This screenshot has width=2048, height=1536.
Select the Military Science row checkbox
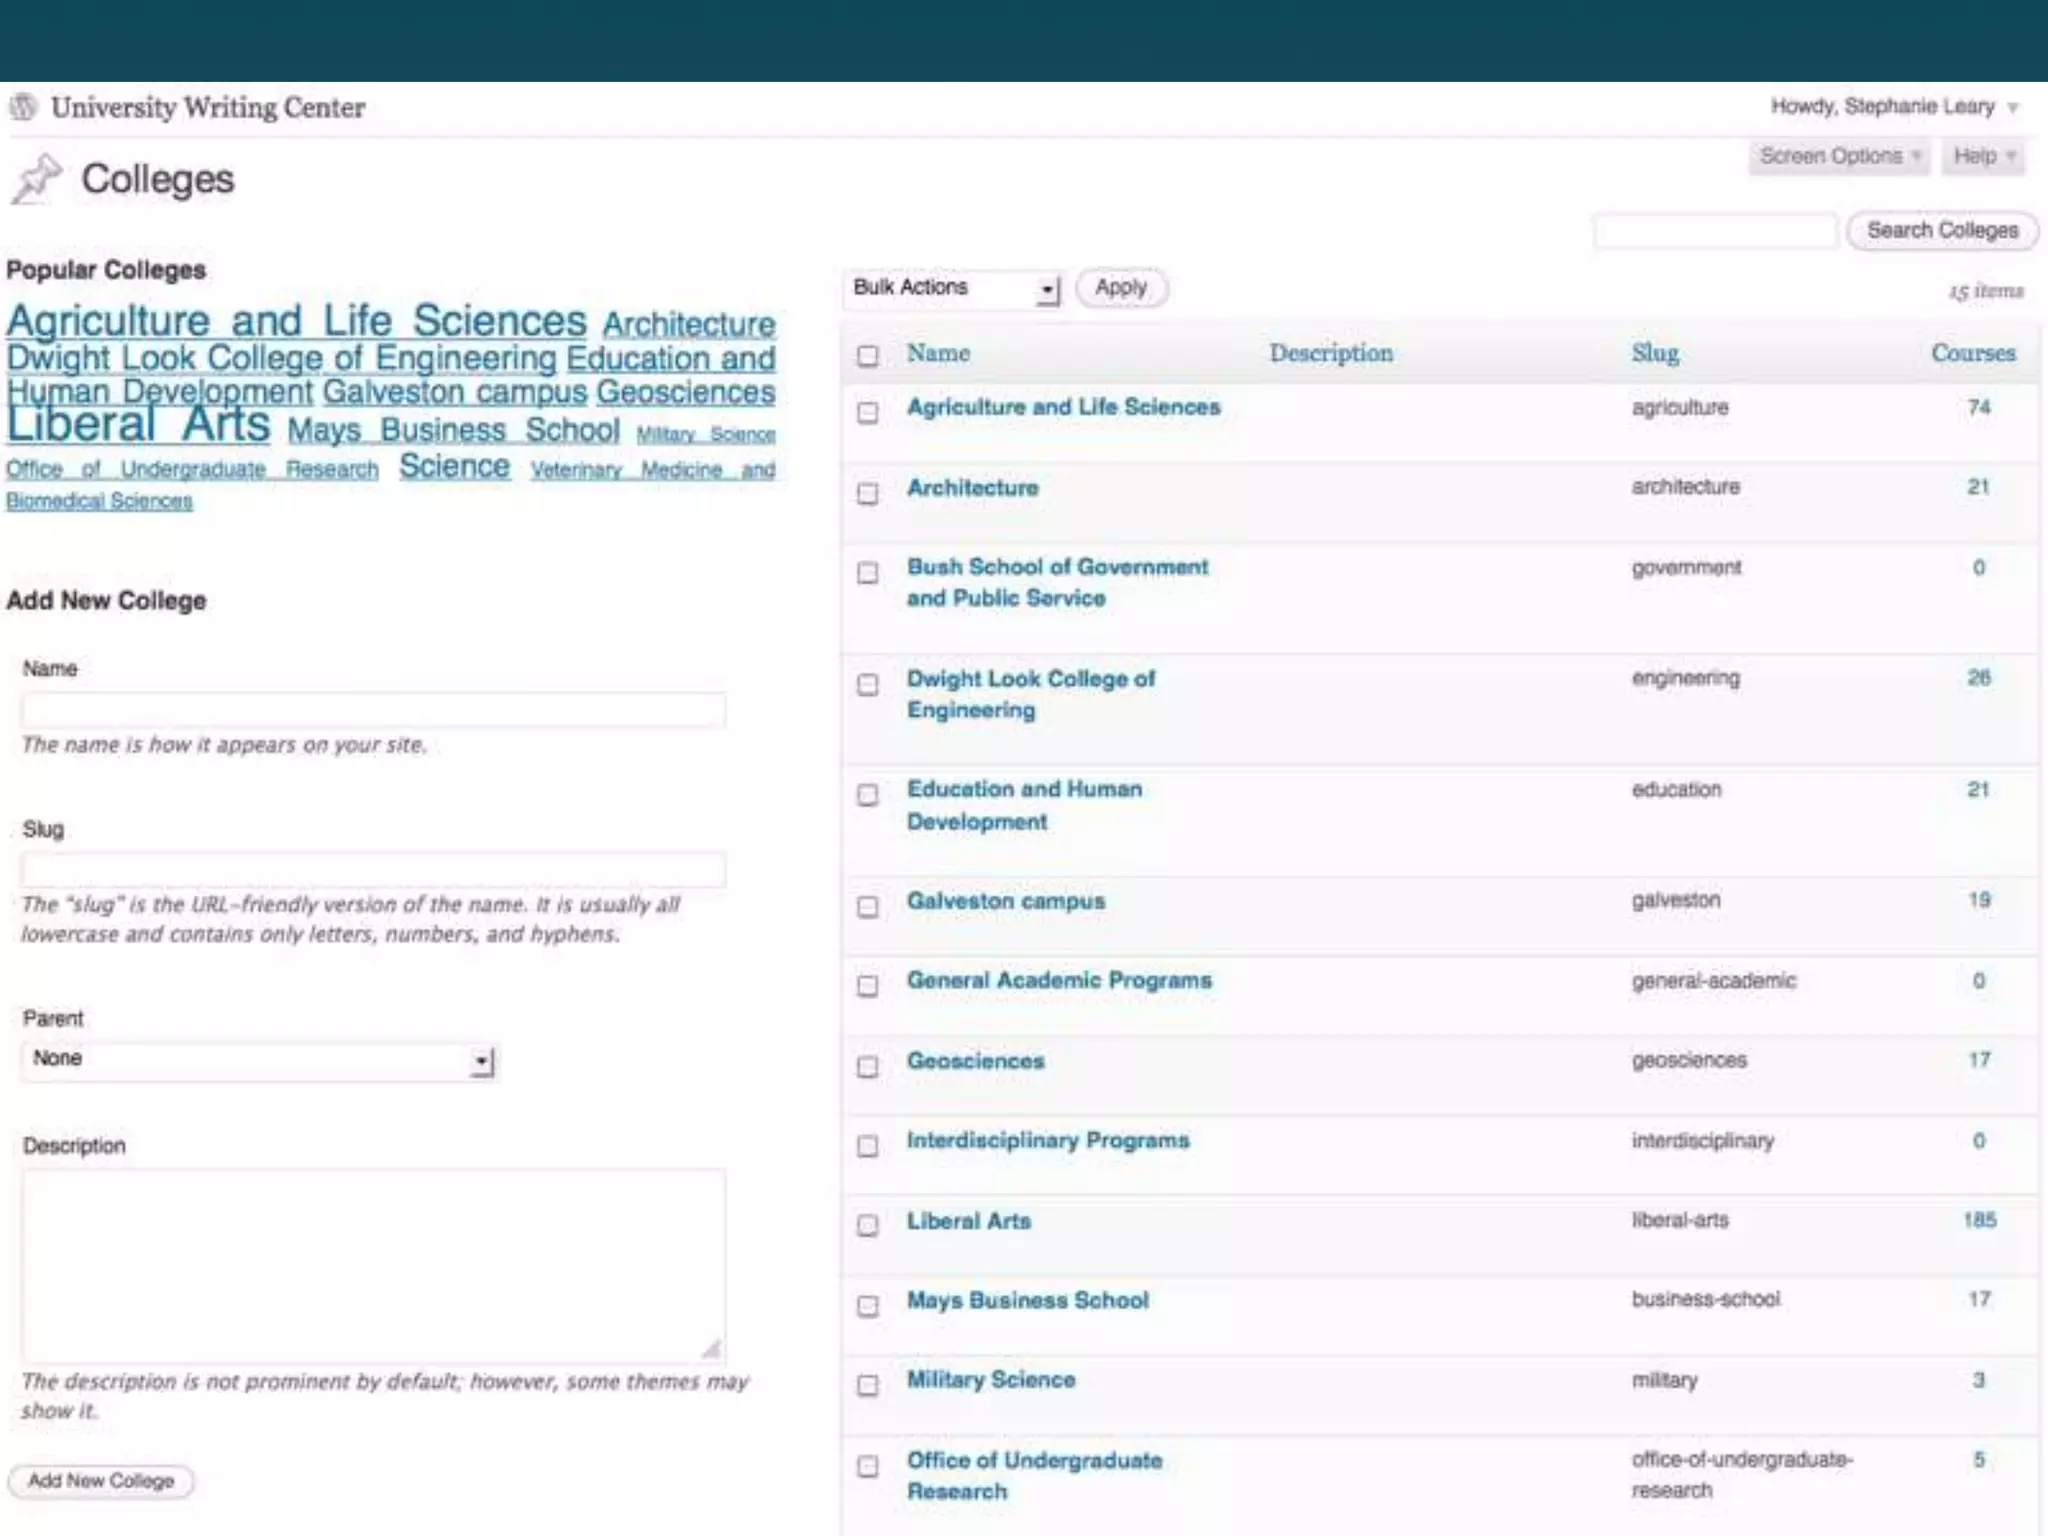pos(868,1385)
